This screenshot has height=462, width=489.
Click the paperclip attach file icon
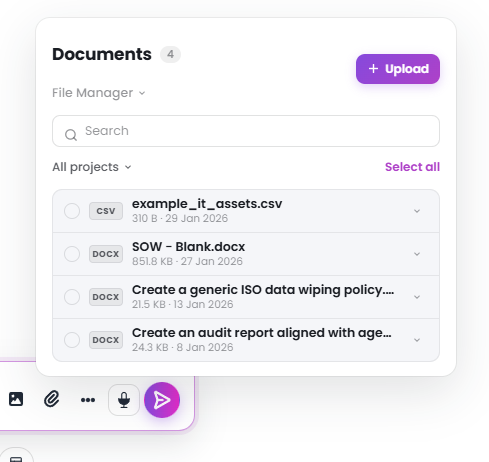(52, 399)
